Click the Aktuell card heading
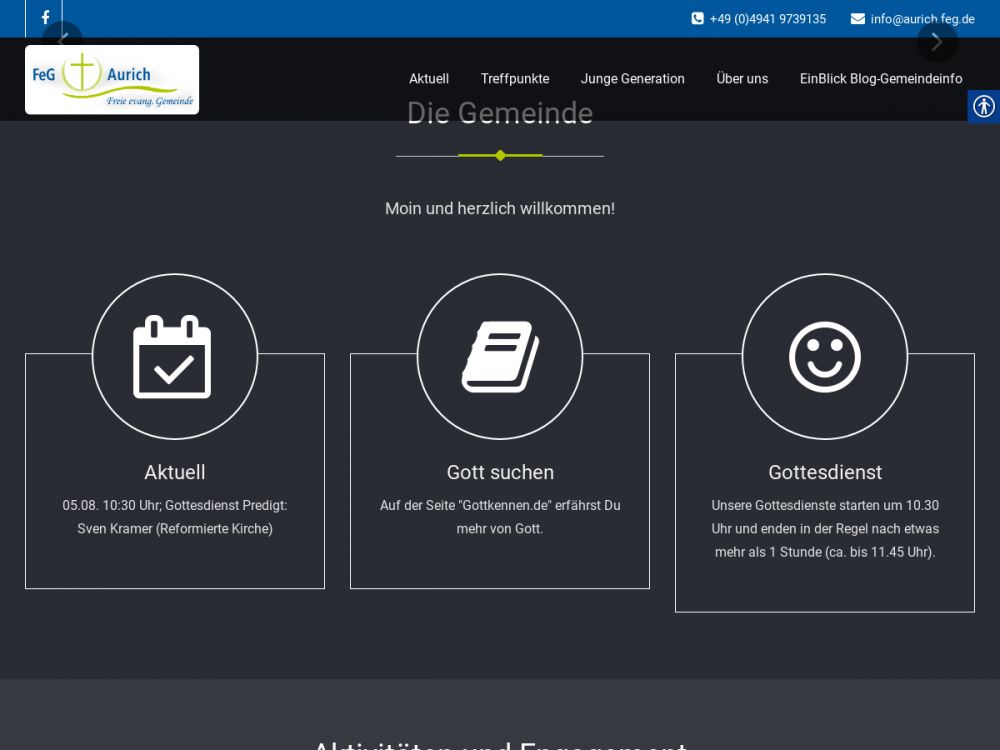Image resolution: width=1000 pixels, height=750 pixels. coord(175,472)
